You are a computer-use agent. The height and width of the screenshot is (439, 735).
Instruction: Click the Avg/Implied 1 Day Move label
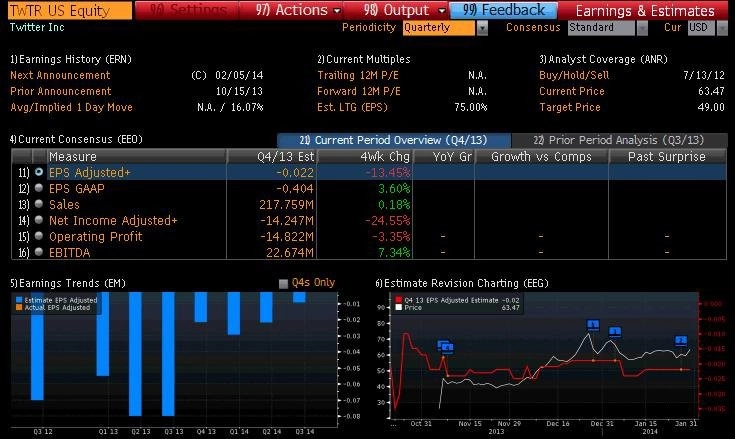tap(71, 107)
